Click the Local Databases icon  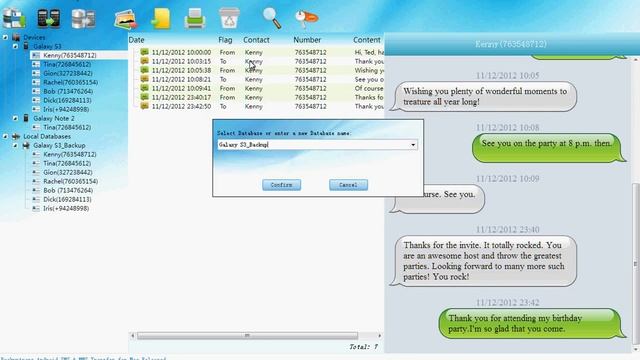tap(16, 136)
